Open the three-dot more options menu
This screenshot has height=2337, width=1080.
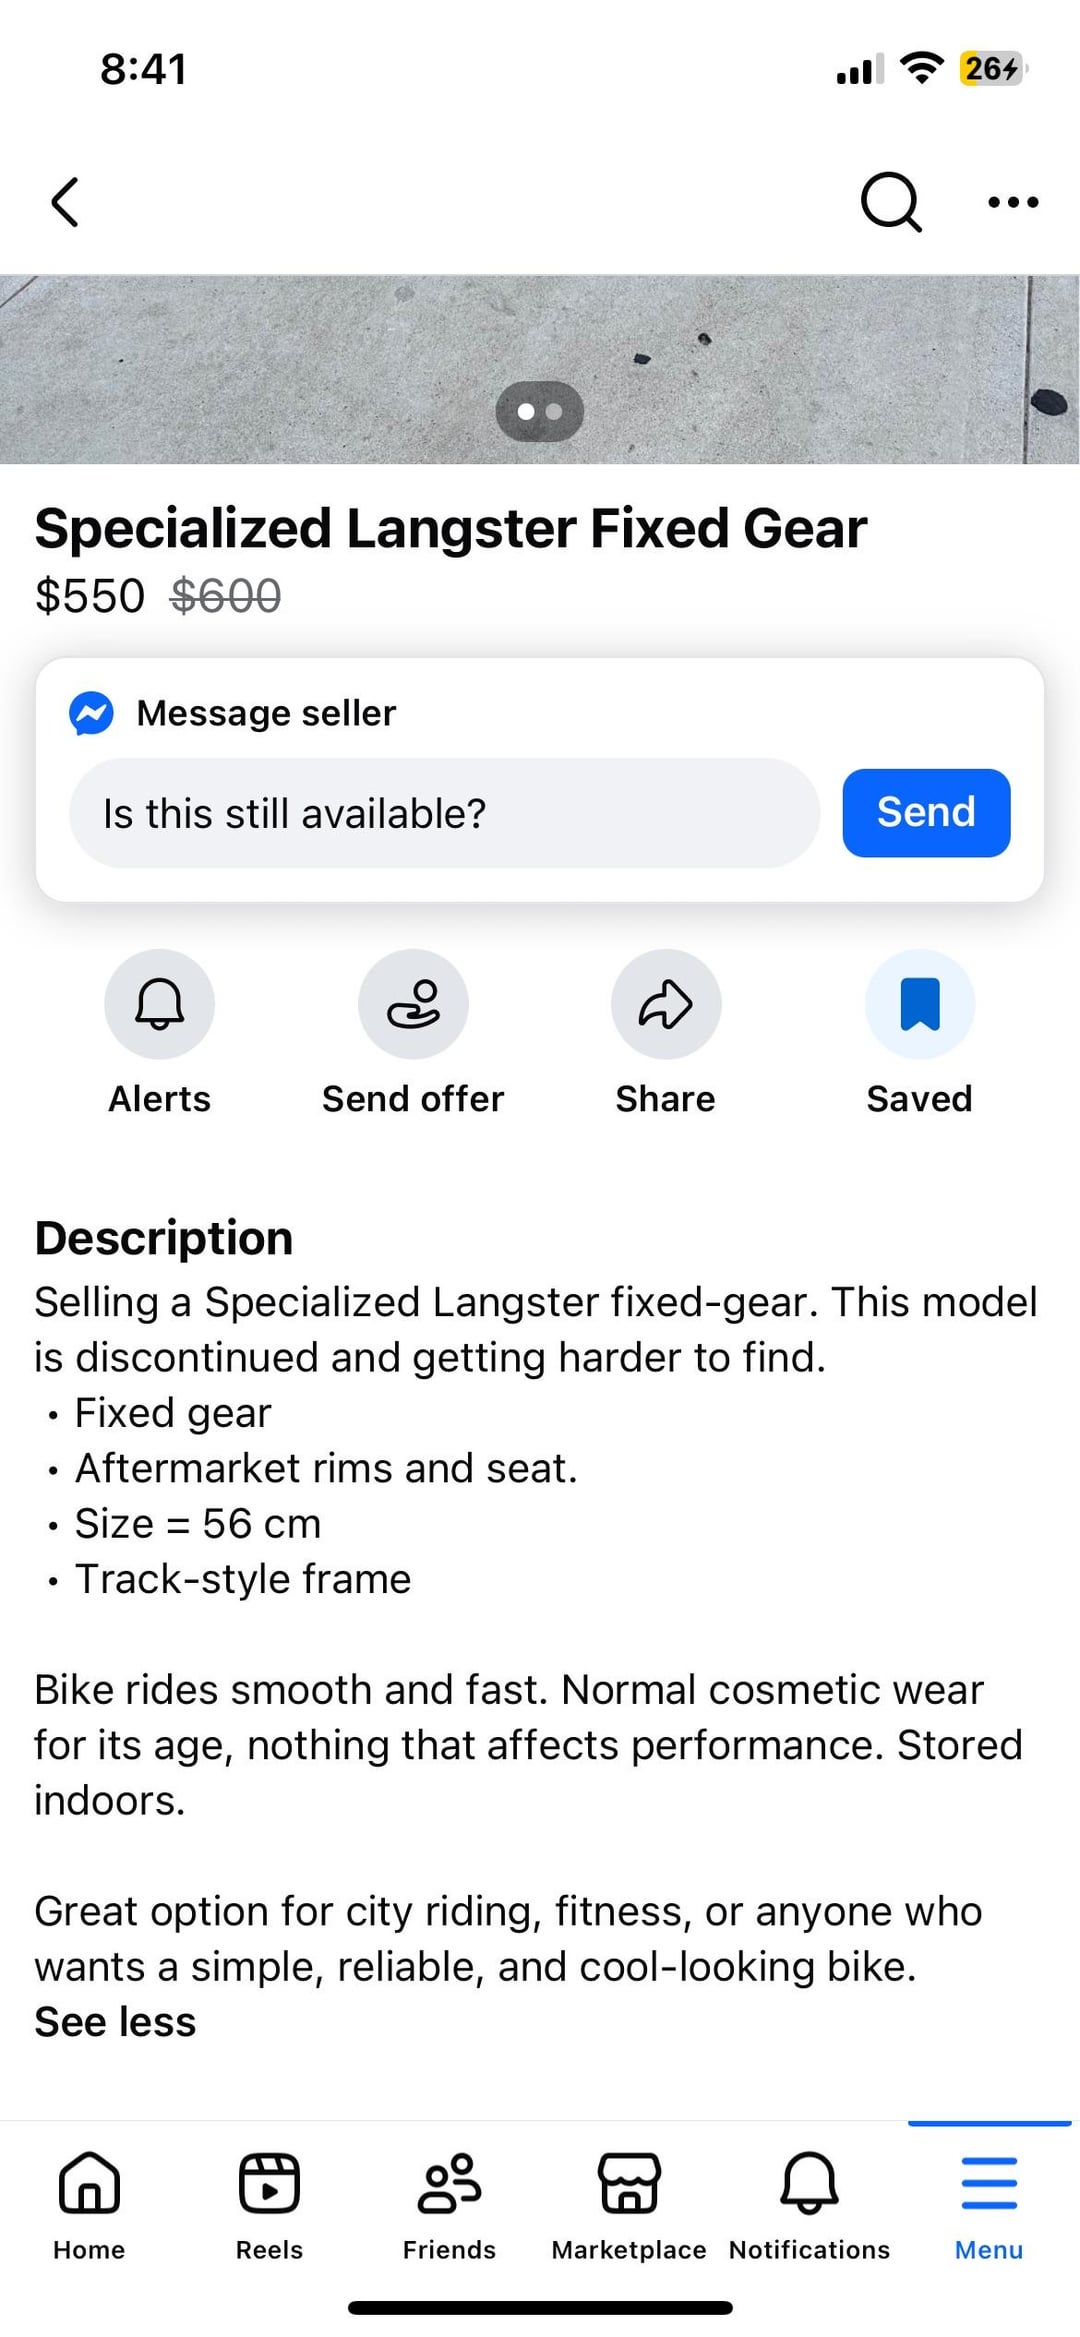point(1012,203)
